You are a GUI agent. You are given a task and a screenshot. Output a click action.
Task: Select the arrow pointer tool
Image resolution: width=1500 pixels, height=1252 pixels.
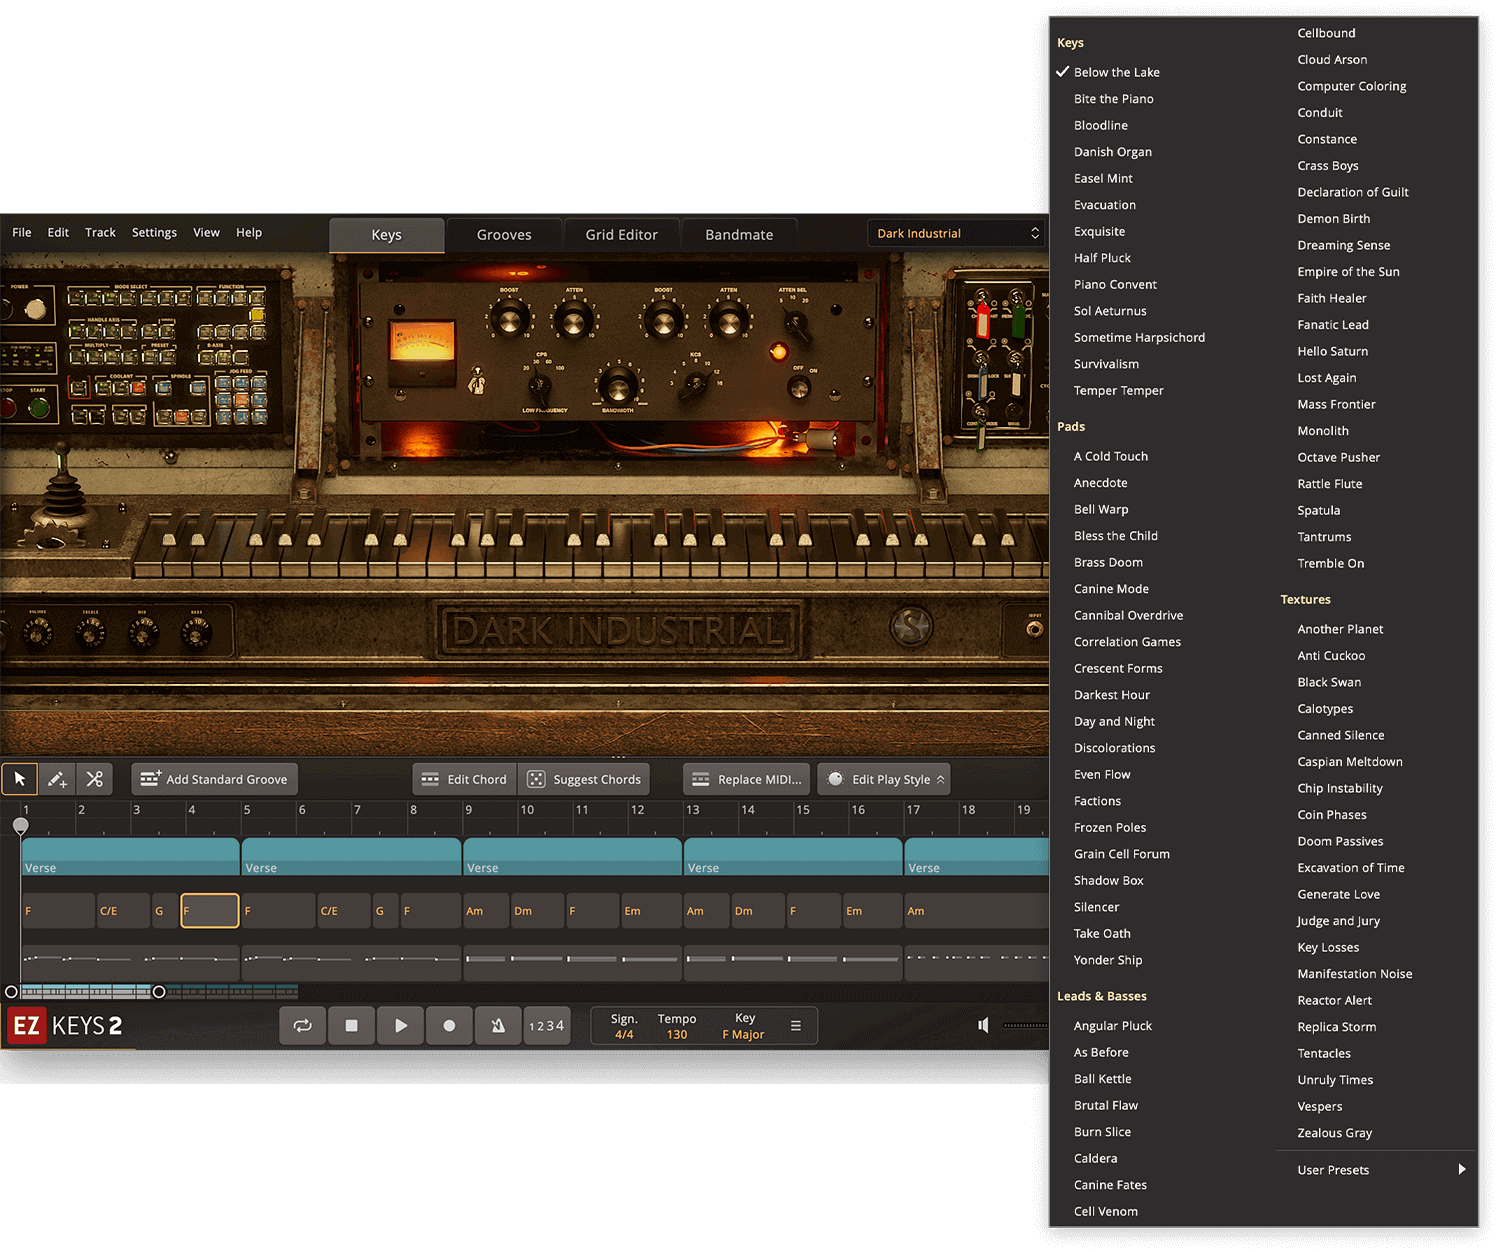coord(20,779)
